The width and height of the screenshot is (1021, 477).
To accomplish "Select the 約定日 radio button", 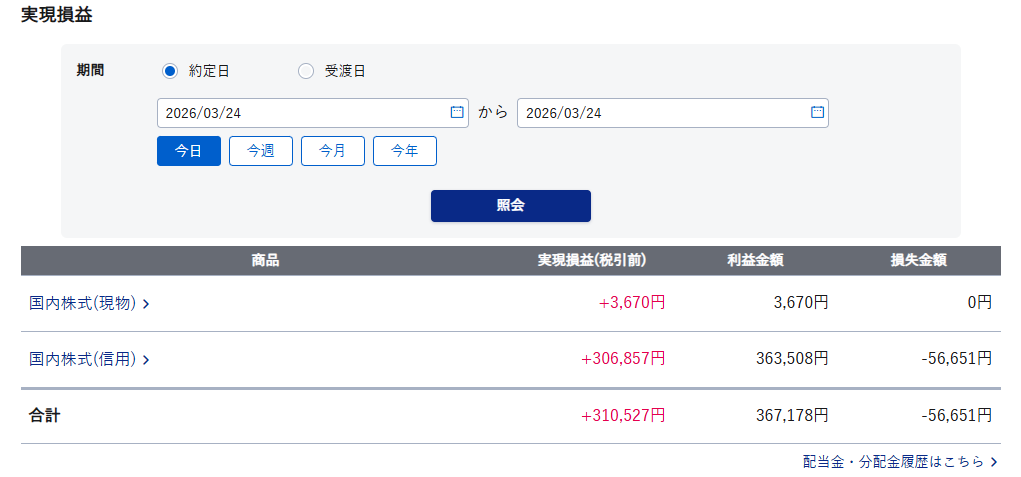I will tap(170, 71).
